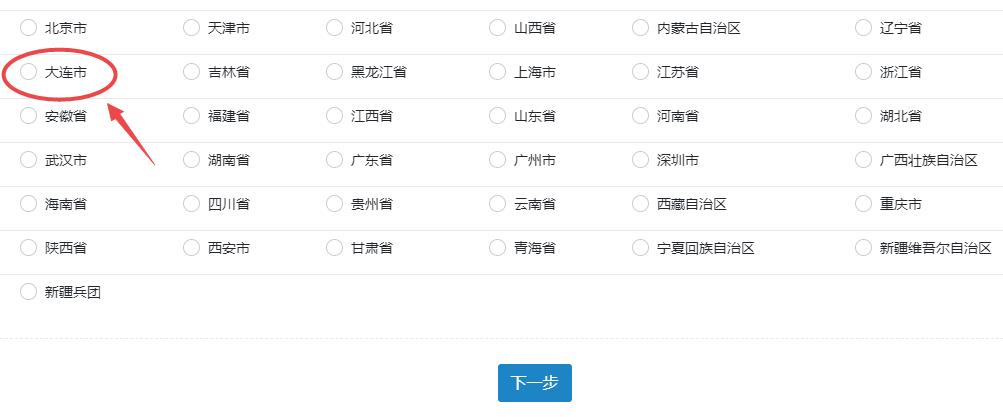Image resolution: width=1003 pixels, height=417 pixels.
Task: Select 西安市 radio button
Action: (191, 248)
